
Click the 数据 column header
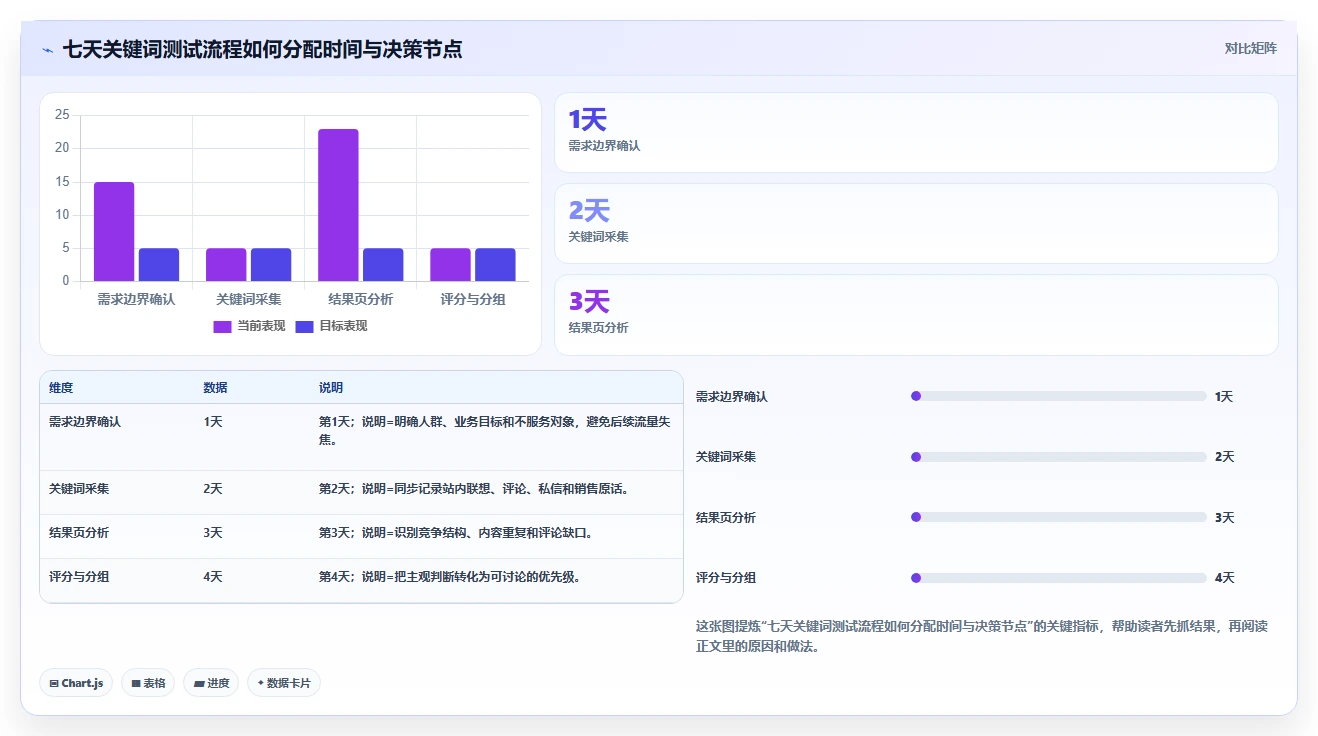click(x=215, y=388)
